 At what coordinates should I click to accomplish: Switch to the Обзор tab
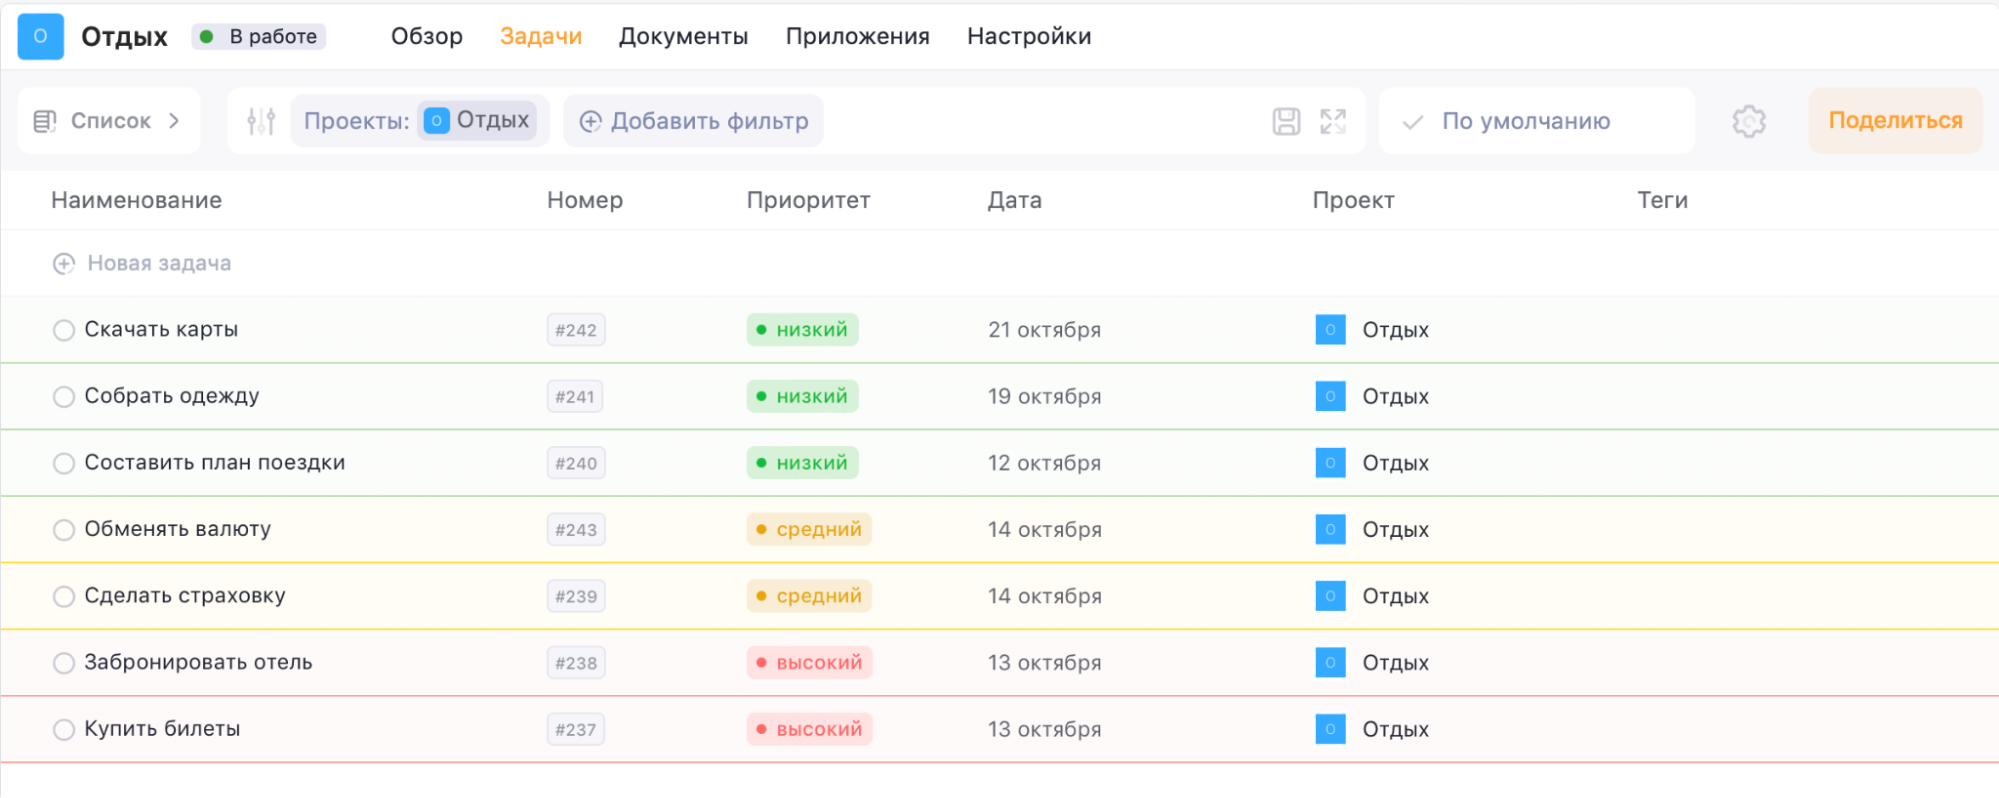tap(427, 36)
